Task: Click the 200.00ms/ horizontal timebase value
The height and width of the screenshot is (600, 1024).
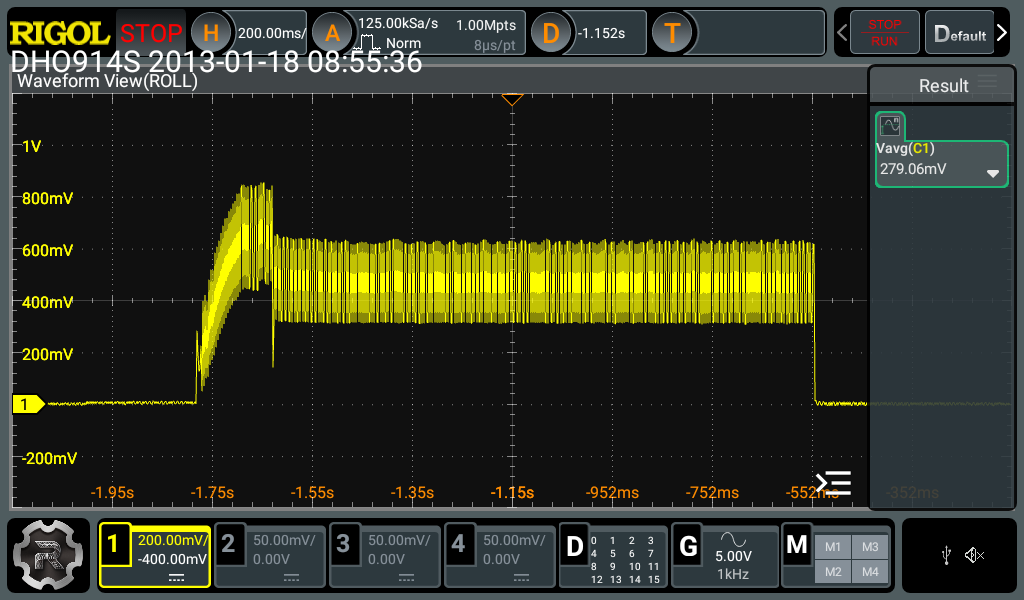Action: pos(271,33)
